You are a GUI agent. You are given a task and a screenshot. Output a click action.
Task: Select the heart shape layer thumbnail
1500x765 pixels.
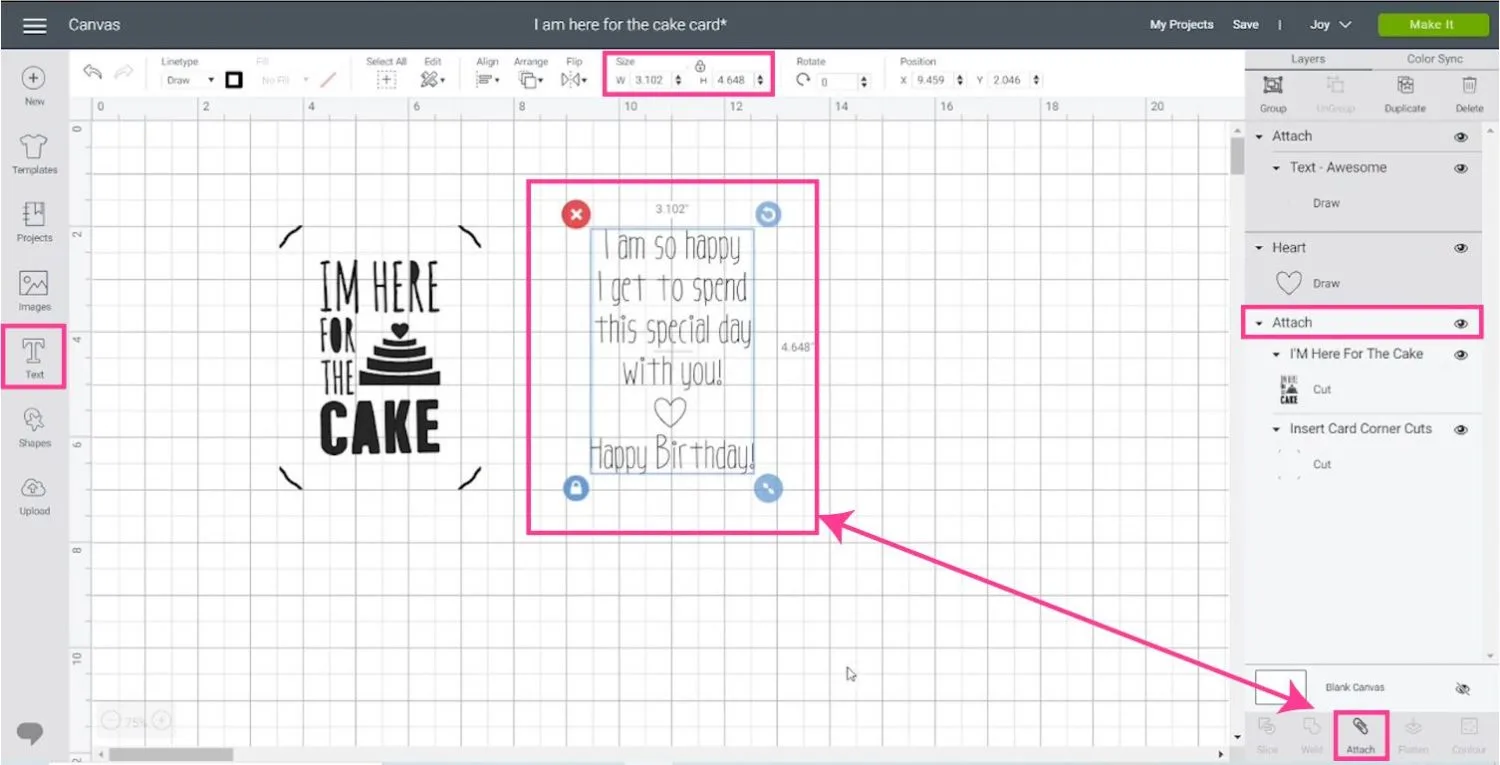tap(1289, 284)
